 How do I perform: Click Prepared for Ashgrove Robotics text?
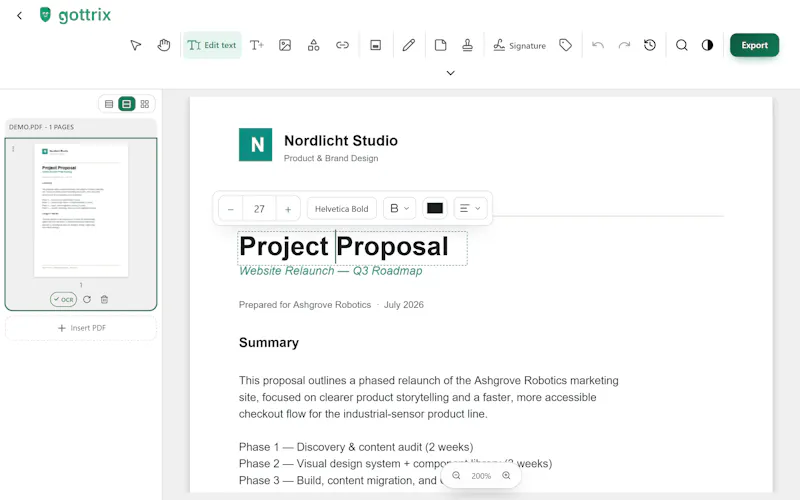[305, 305]
